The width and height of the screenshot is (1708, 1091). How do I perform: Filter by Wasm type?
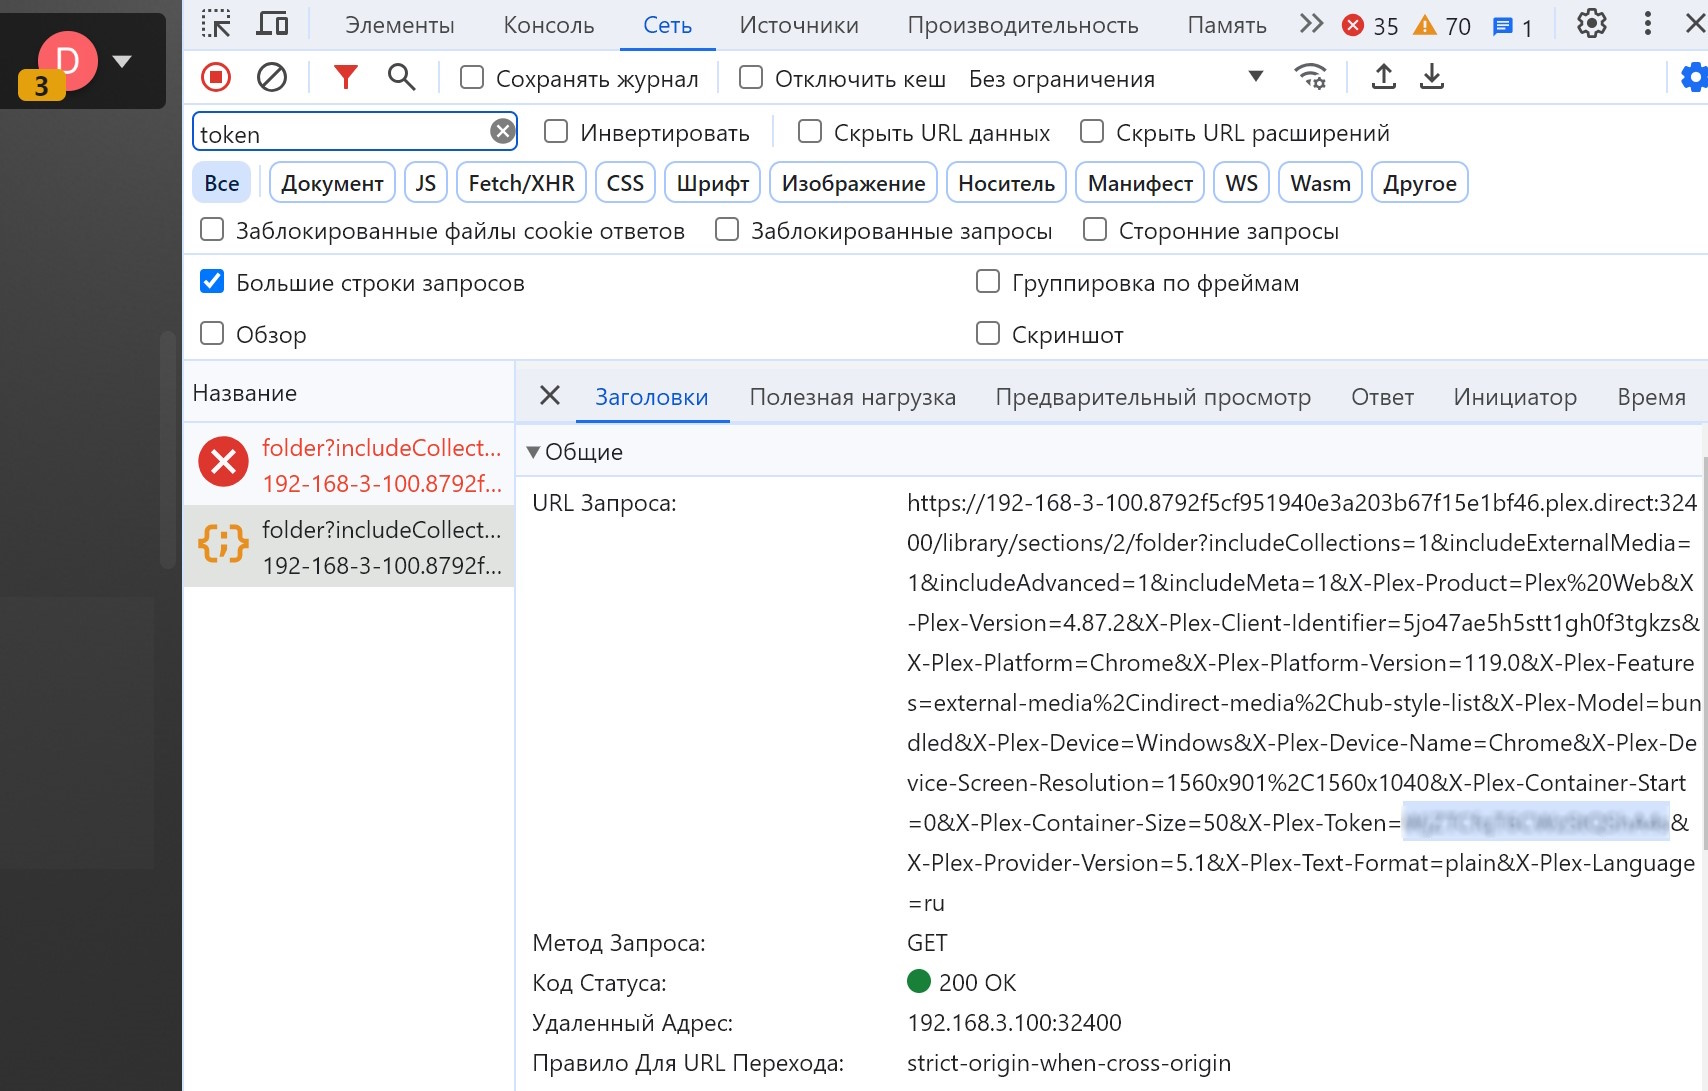[x=1320, y=183]
